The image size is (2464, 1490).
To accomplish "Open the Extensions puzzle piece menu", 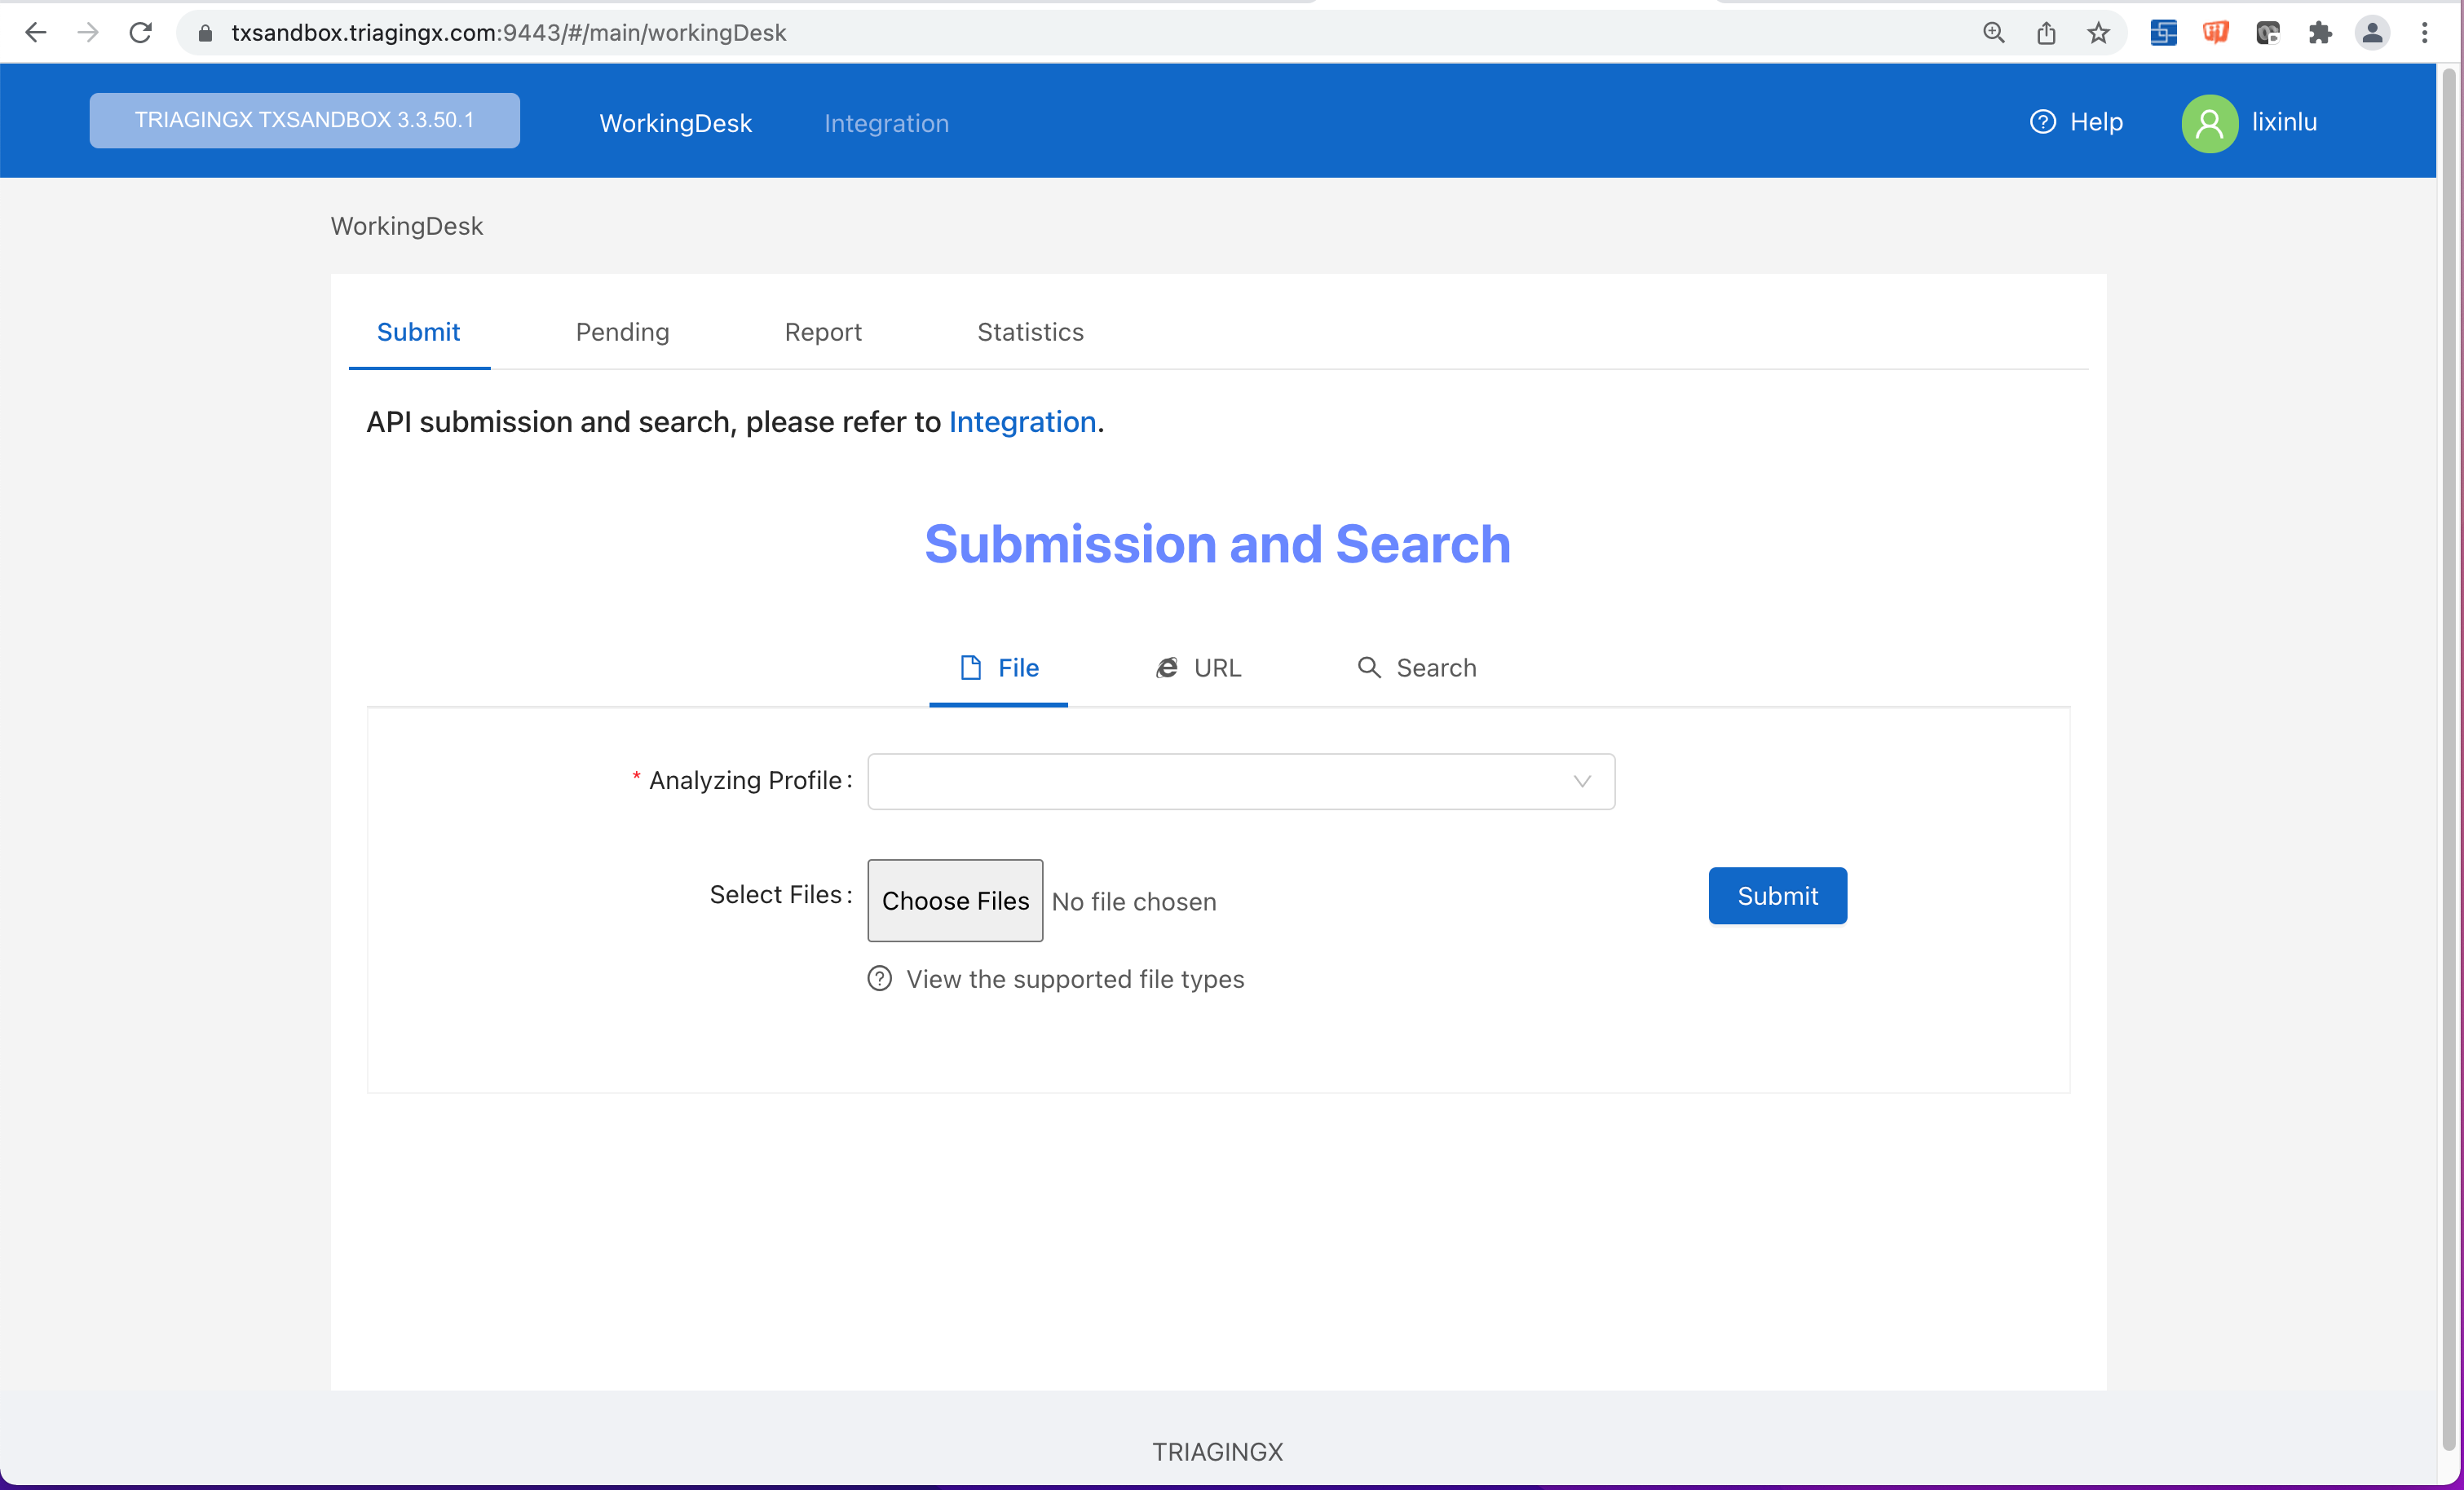I will (x=2320, y=33).
